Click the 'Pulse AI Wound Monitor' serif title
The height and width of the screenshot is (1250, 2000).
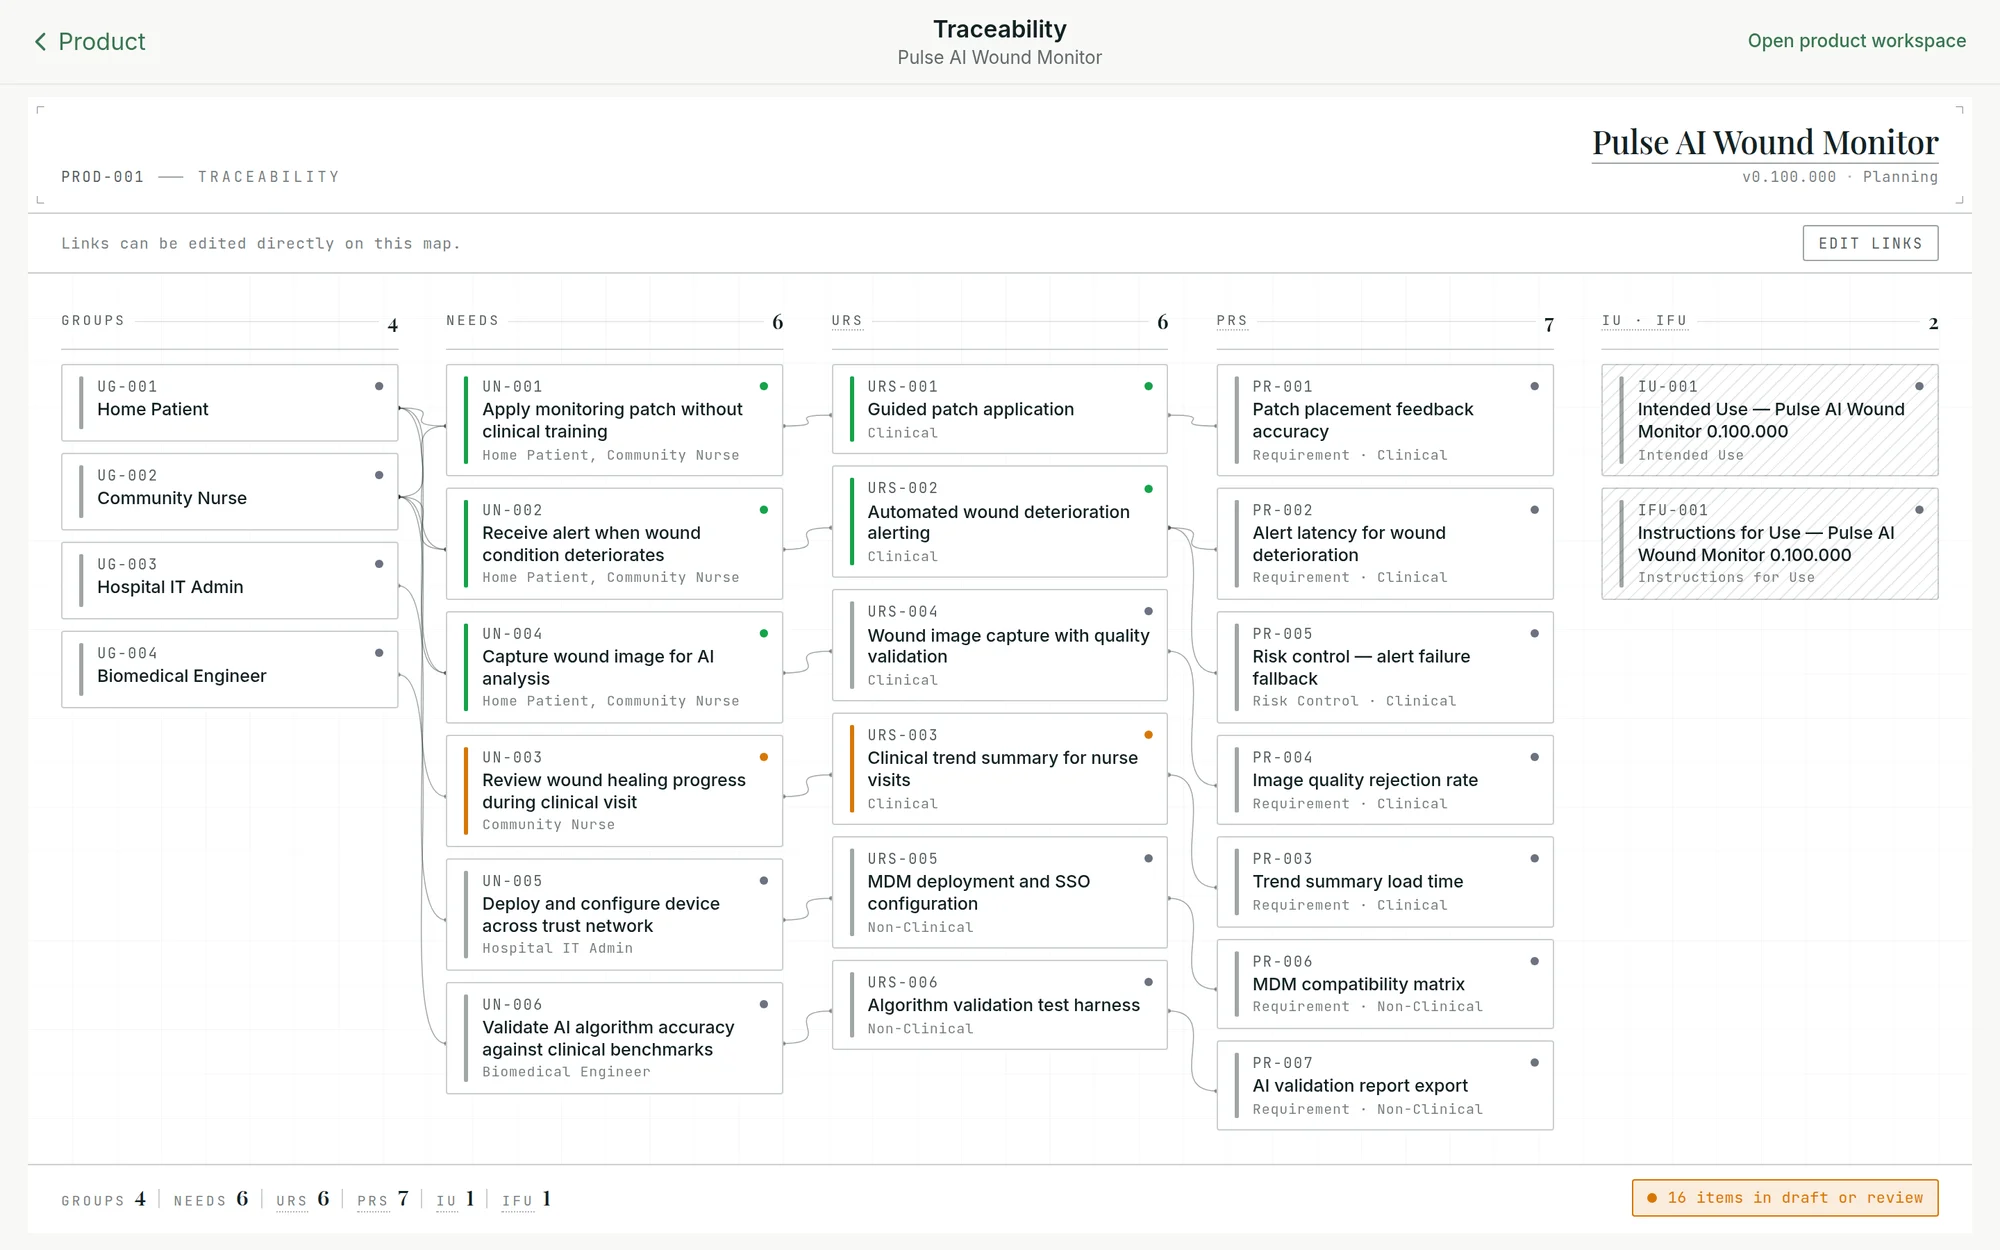pyautogui.click(x=1765, y=142)
